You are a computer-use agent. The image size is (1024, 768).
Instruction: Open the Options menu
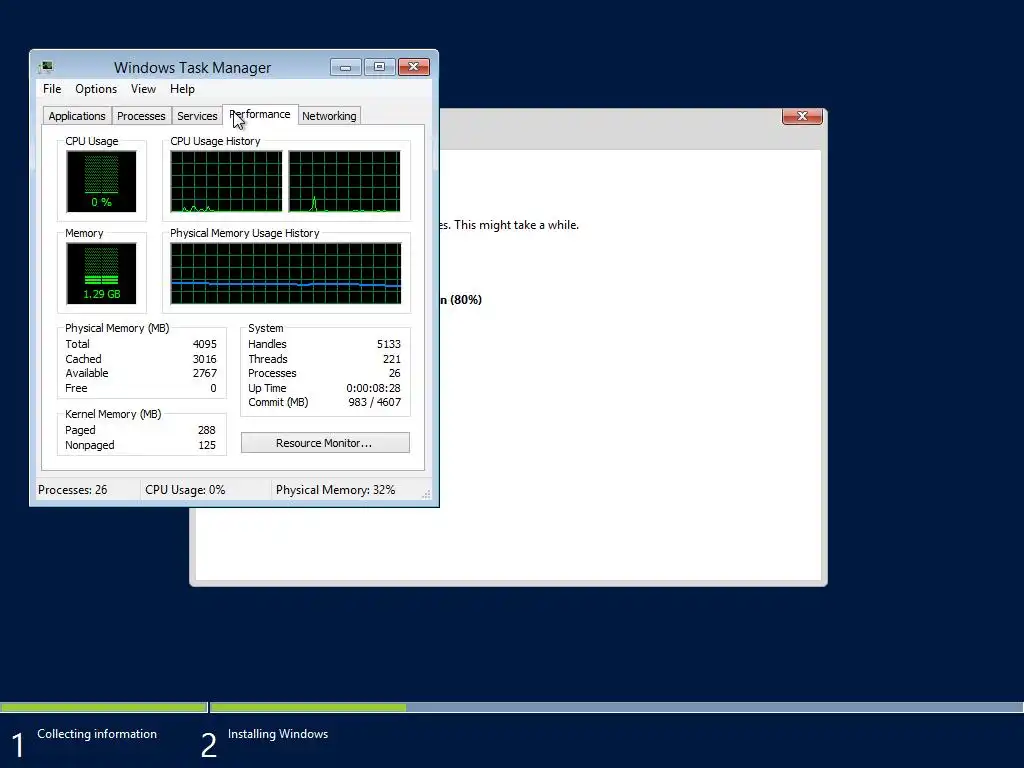pyautogui.click(x=95, y=89)
